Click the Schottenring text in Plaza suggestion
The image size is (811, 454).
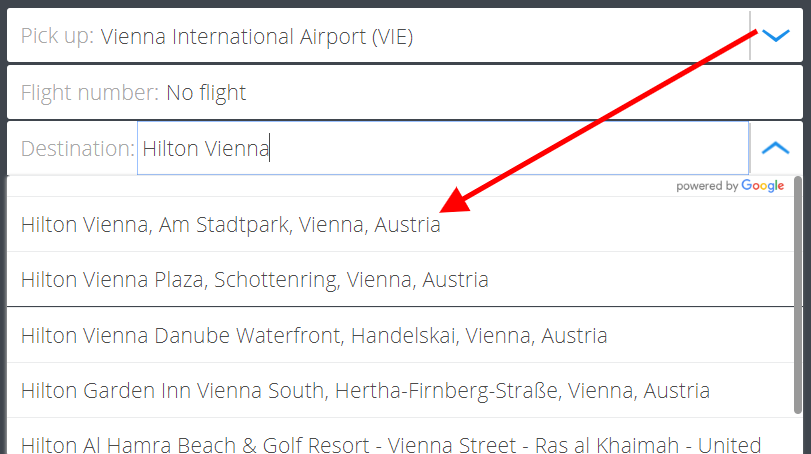coord(277,280)
